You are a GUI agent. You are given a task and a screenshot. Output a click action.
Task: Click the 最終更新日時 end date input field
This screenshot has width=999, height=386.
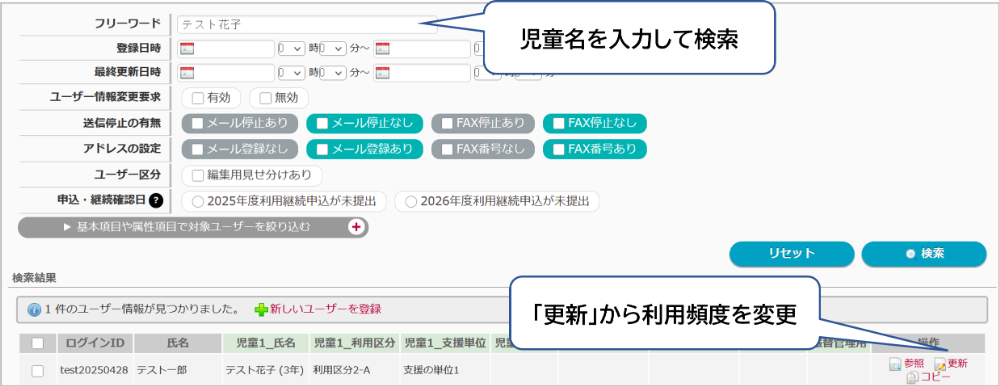(x=421, y=73)
